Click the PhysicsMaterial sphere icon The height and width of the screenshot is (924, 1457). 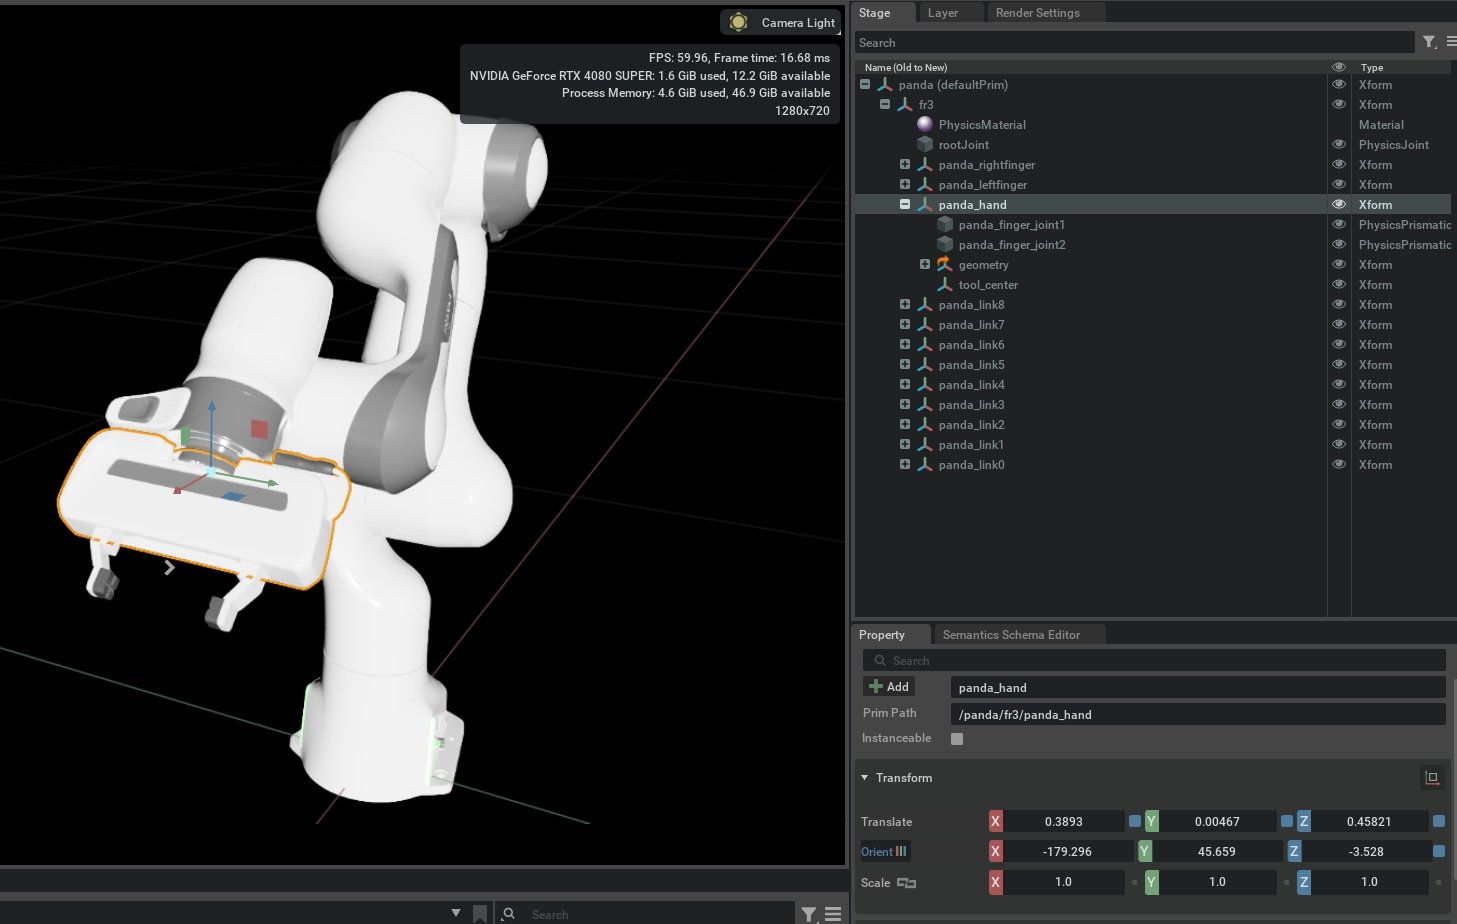click(x=925, y=124)
